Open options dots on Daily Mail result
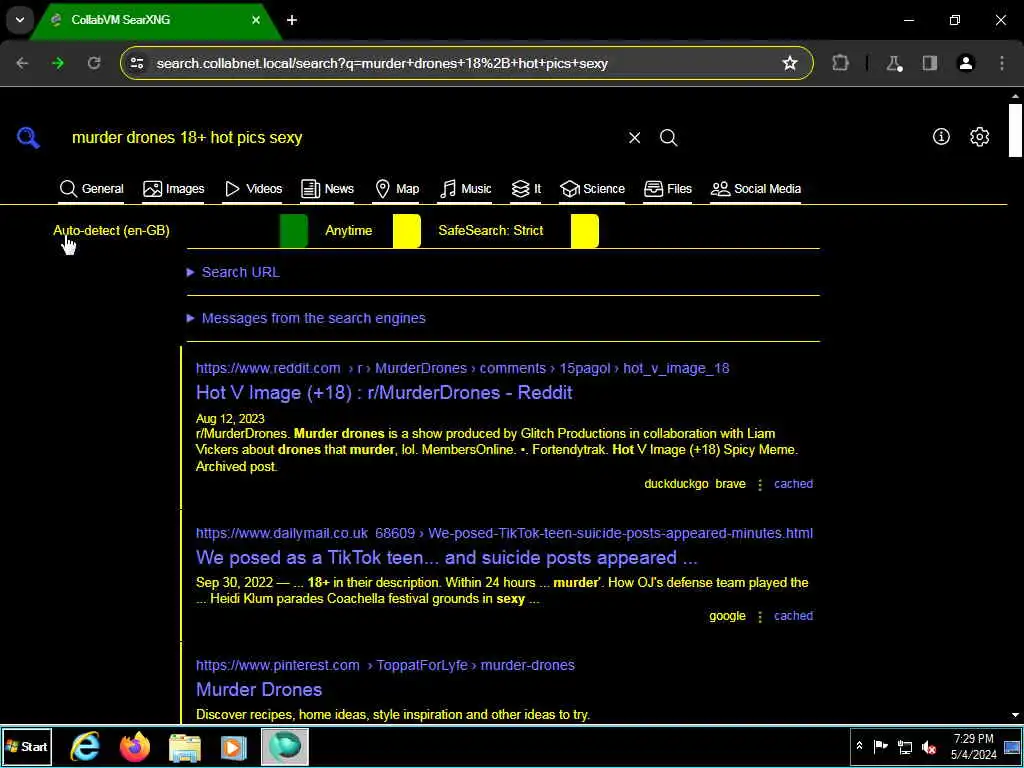This screenshot has height=768, width=1024. coord(760,616)
